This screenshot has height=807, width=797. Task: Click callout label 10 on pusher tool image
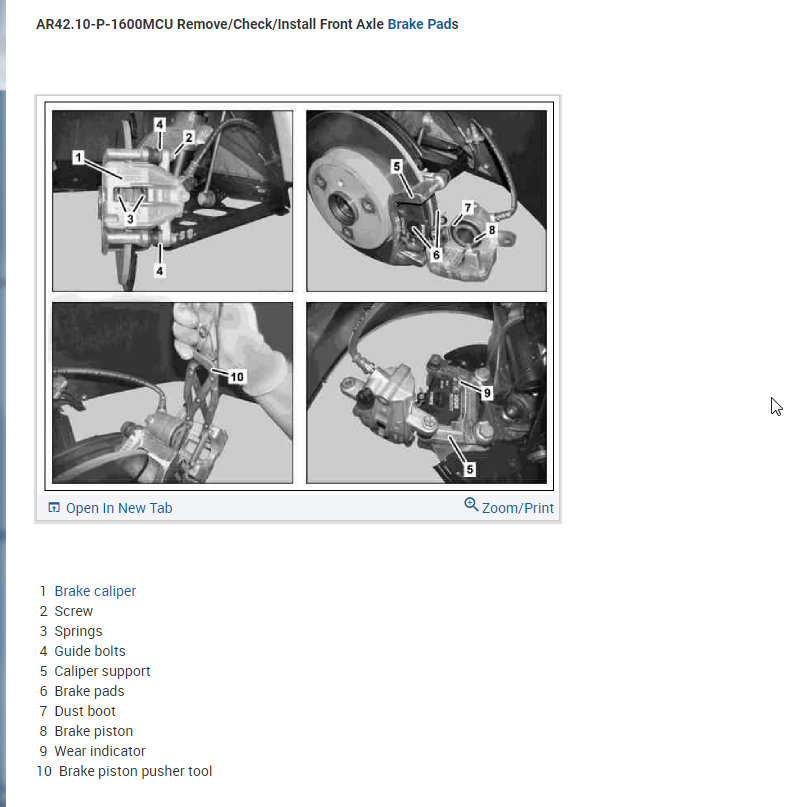tap(237, 377)
